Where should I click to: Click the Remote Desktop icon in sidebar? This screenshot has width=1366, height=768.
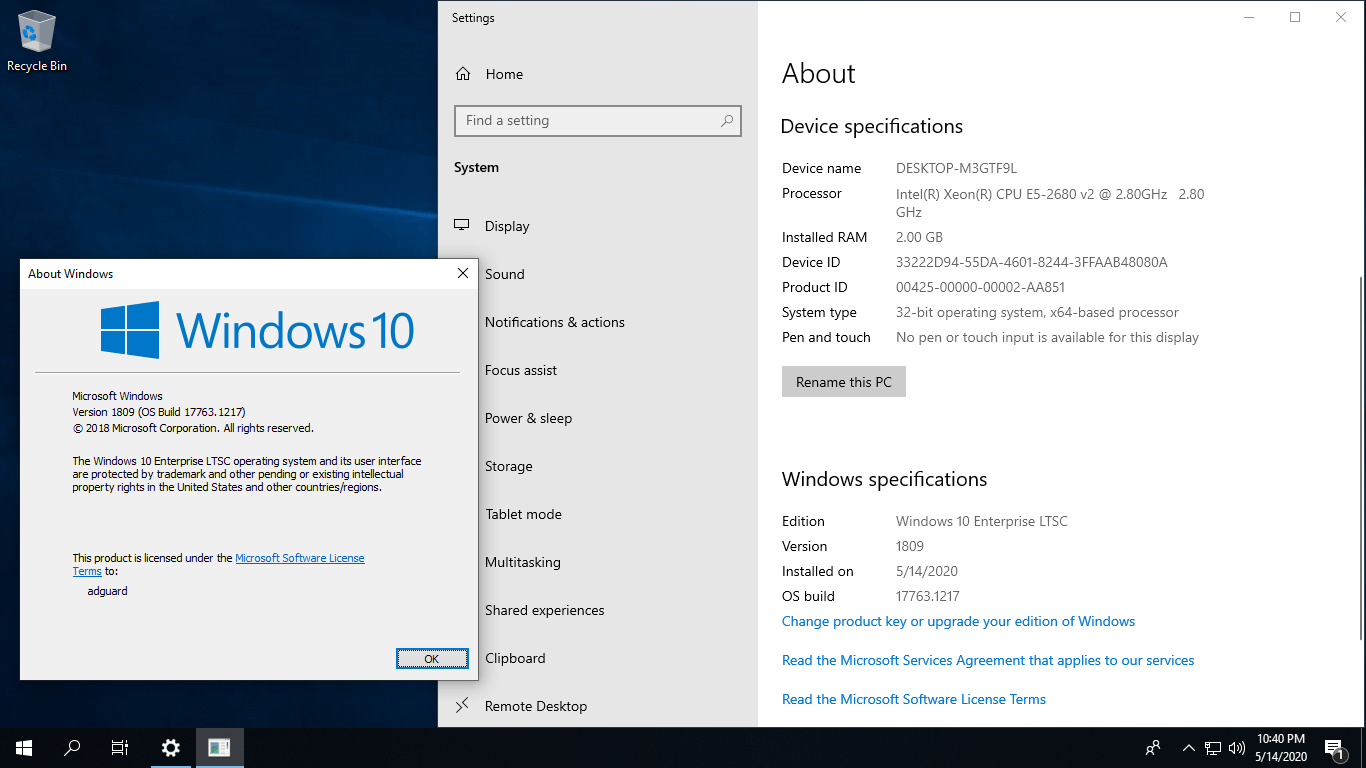click(462, 706)
